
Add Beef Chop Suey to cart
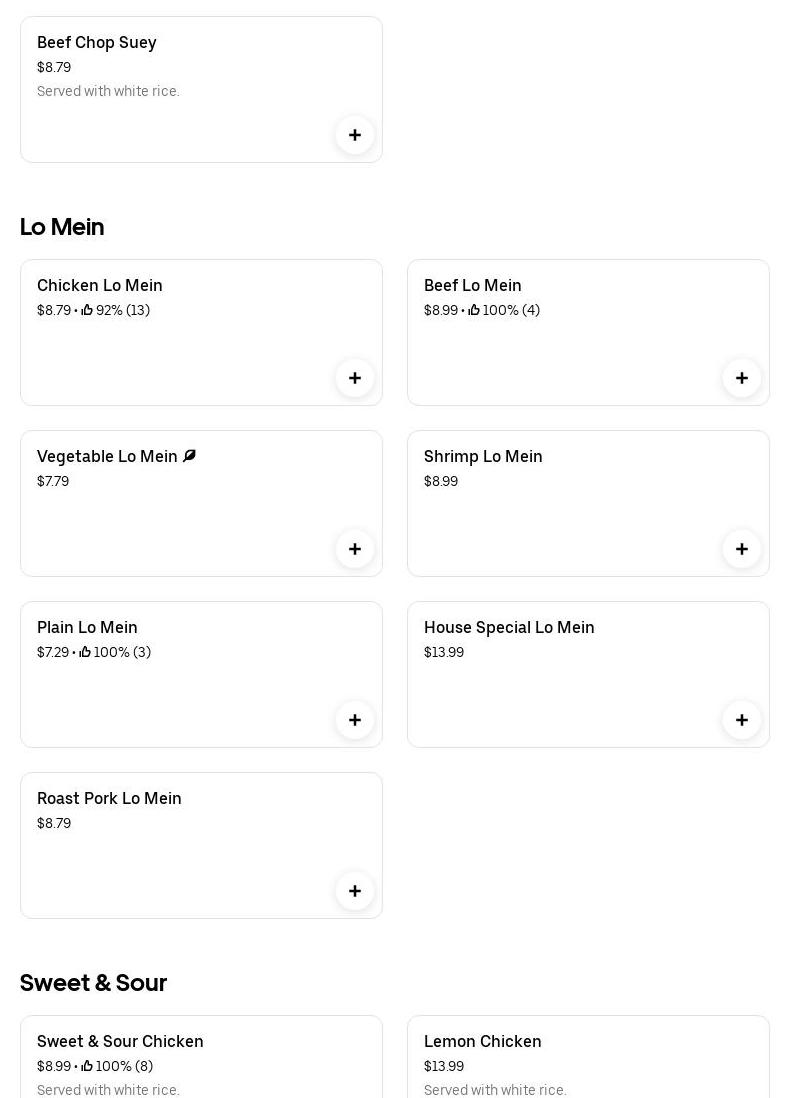click(355, 135)
